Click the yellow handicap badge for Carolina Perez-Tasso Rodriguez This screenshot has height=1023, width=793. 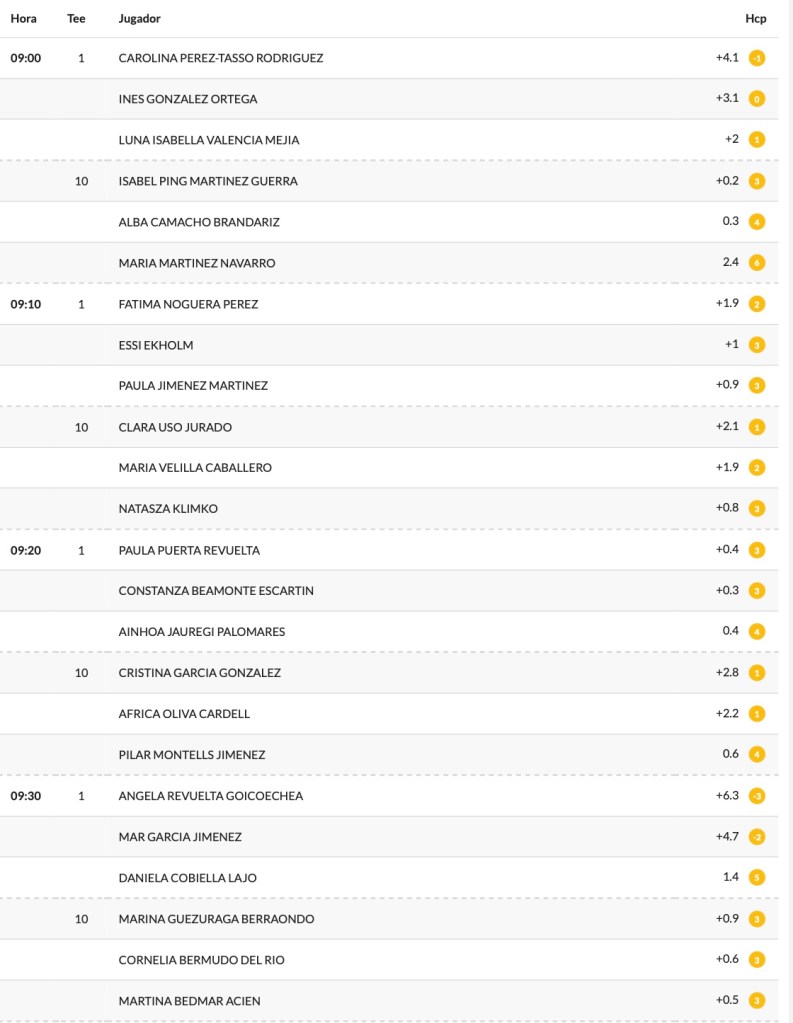point(757,58)
